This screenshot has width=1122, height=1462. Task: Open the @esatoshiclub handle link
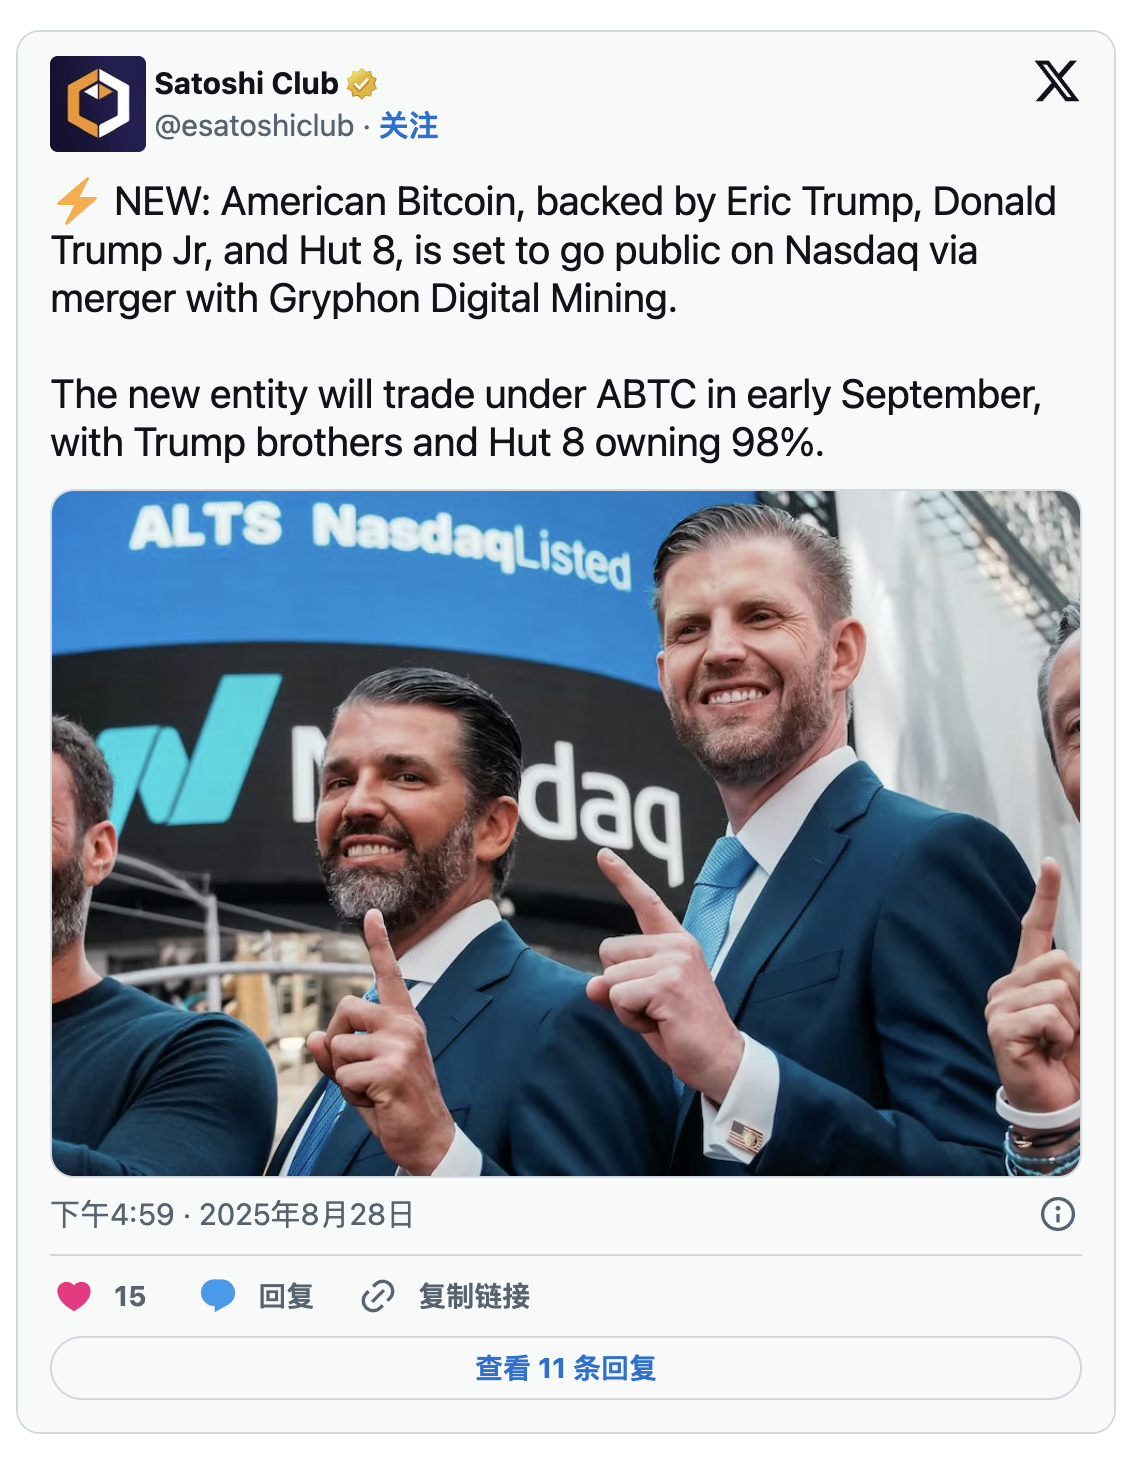(254, 126)
